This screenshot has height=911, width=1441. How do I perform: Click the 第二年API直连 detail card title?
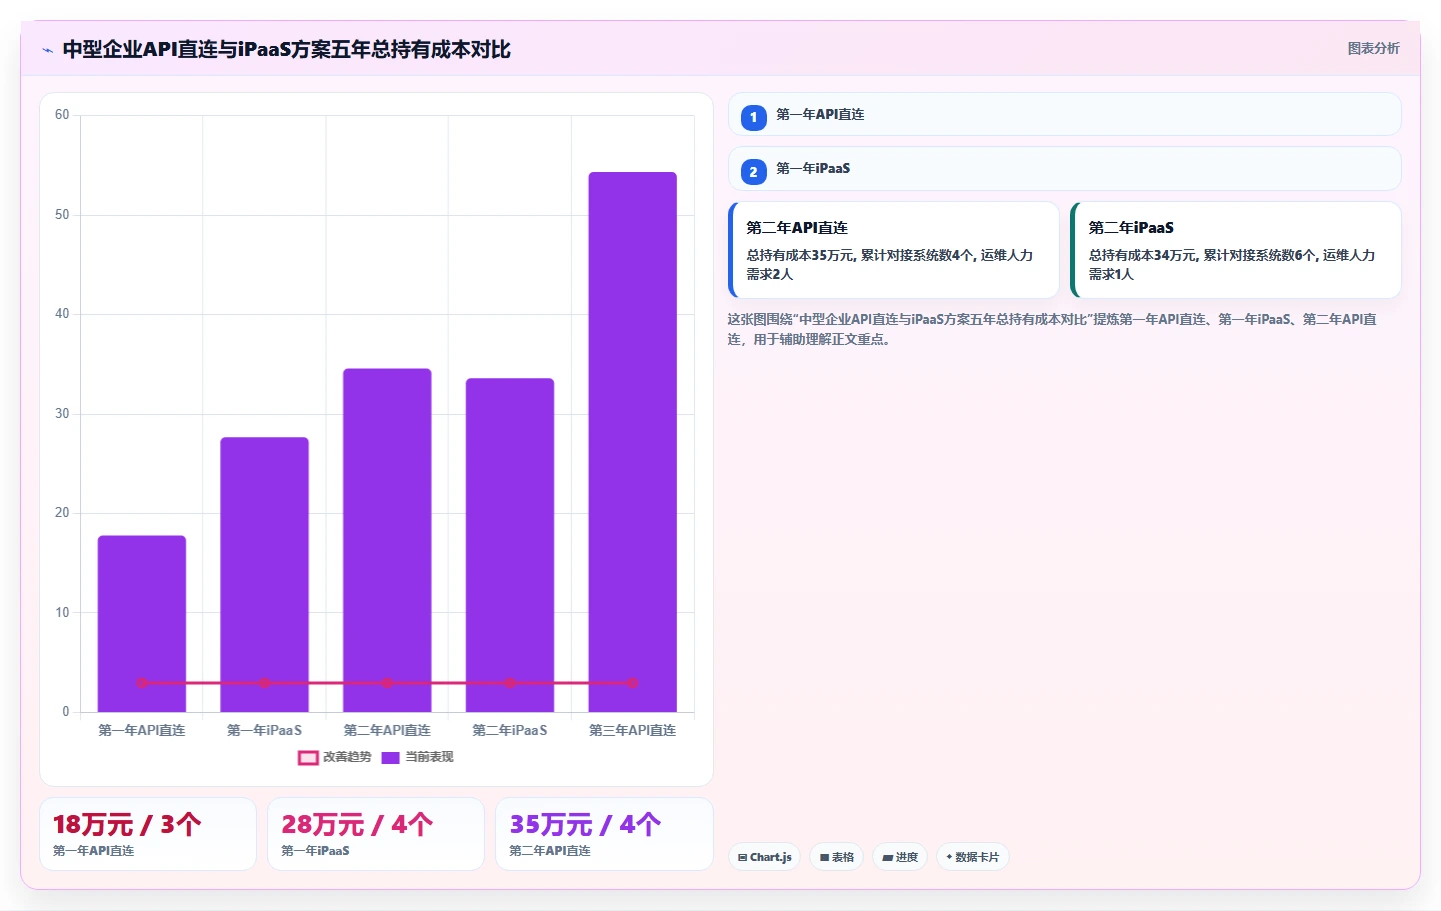(x=797, y=228)
